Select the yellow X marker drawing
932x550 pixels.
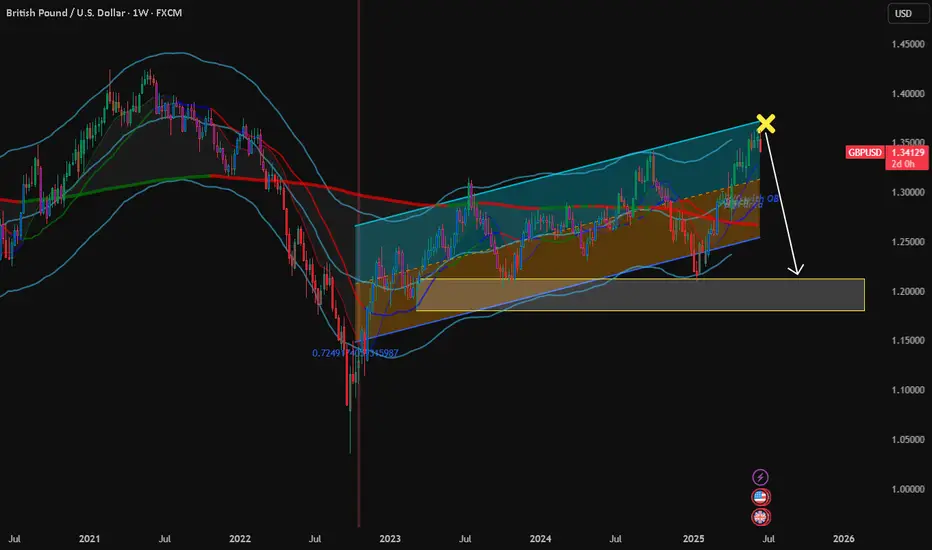coord(766,124)
